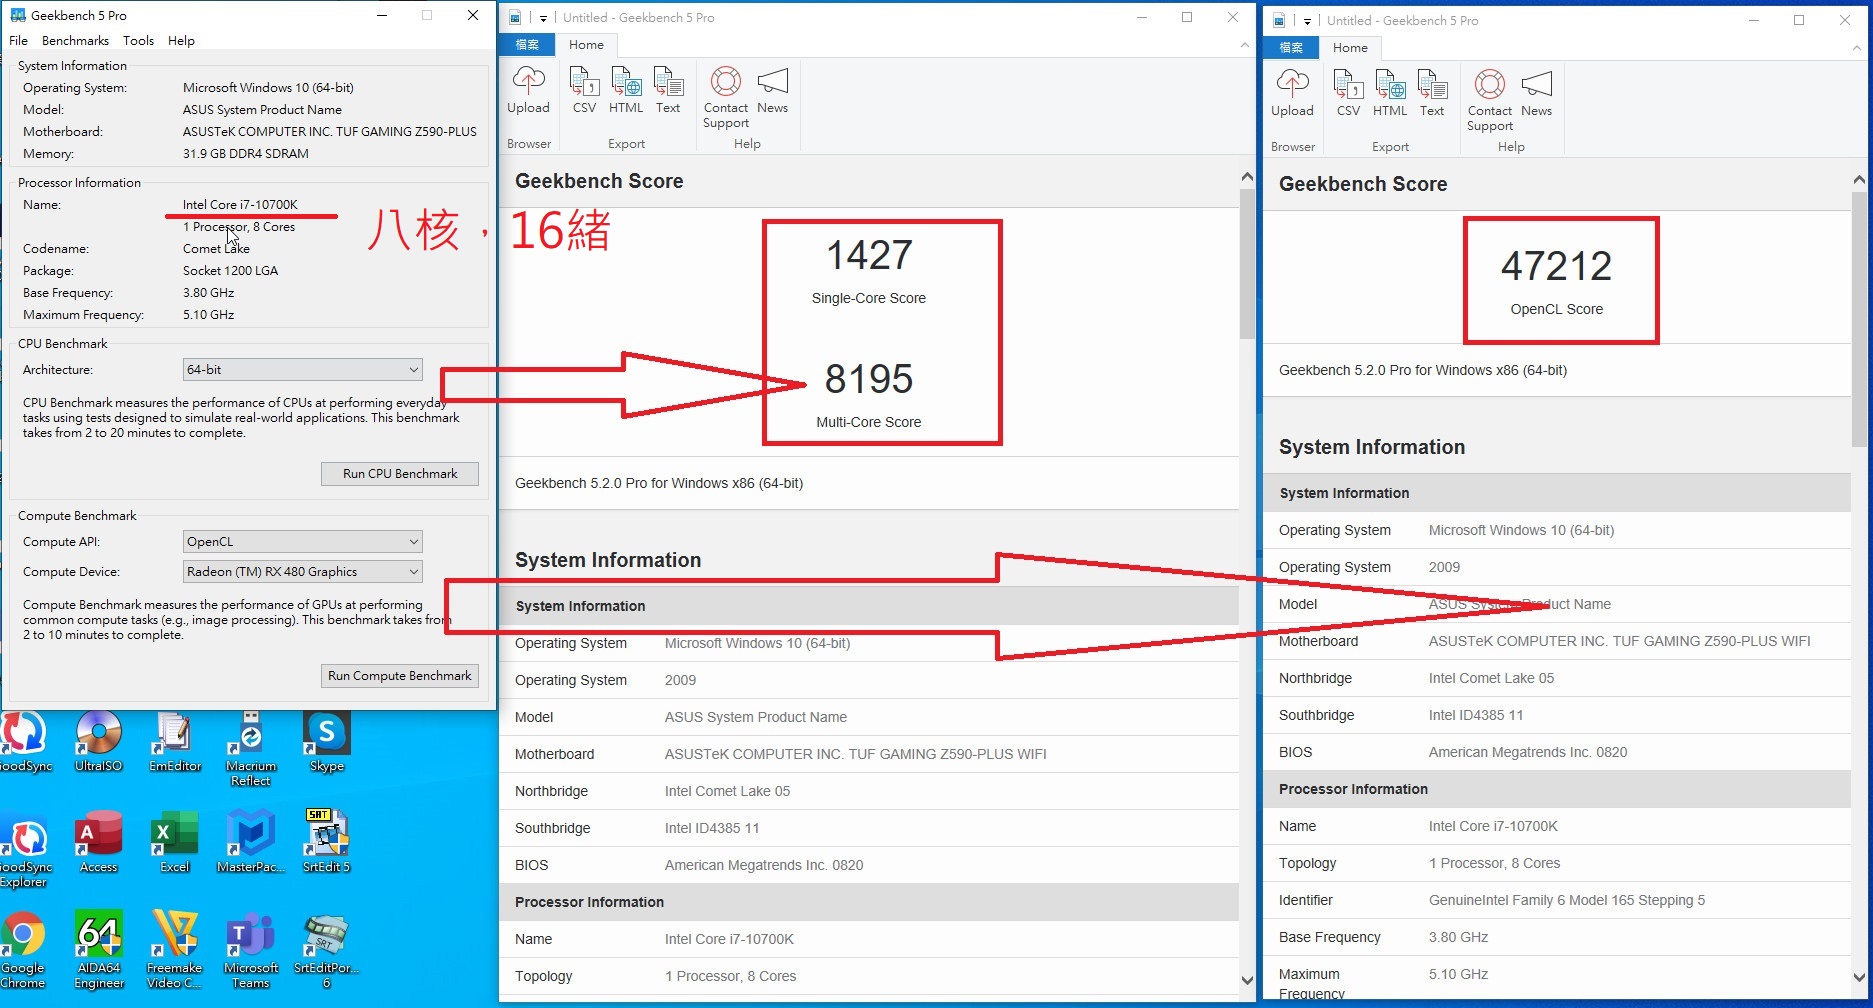Open 檔案 tab in middle window
Viewport: 1873px width, 1008px height.
(527, 45)
